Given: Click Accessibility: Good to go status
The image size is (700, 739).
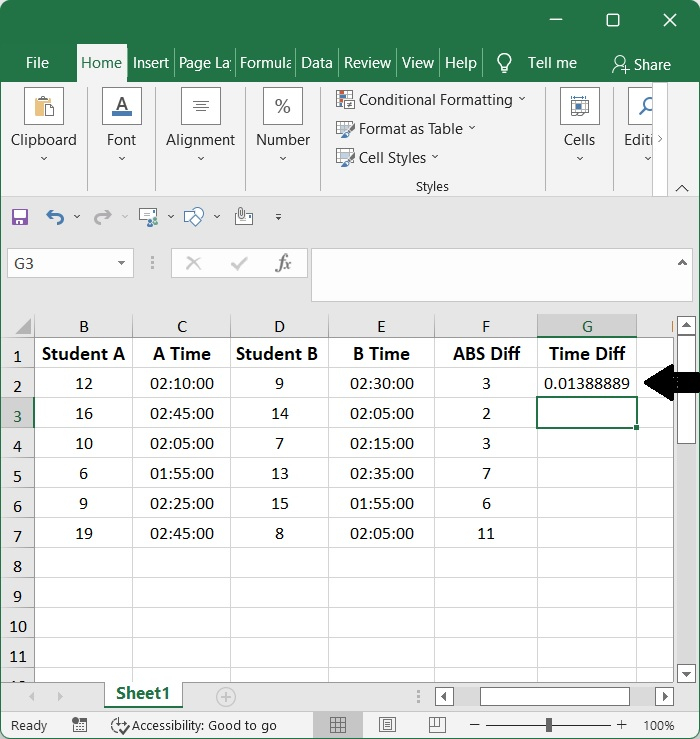Looking at the screenshot, I should [194, 725].
